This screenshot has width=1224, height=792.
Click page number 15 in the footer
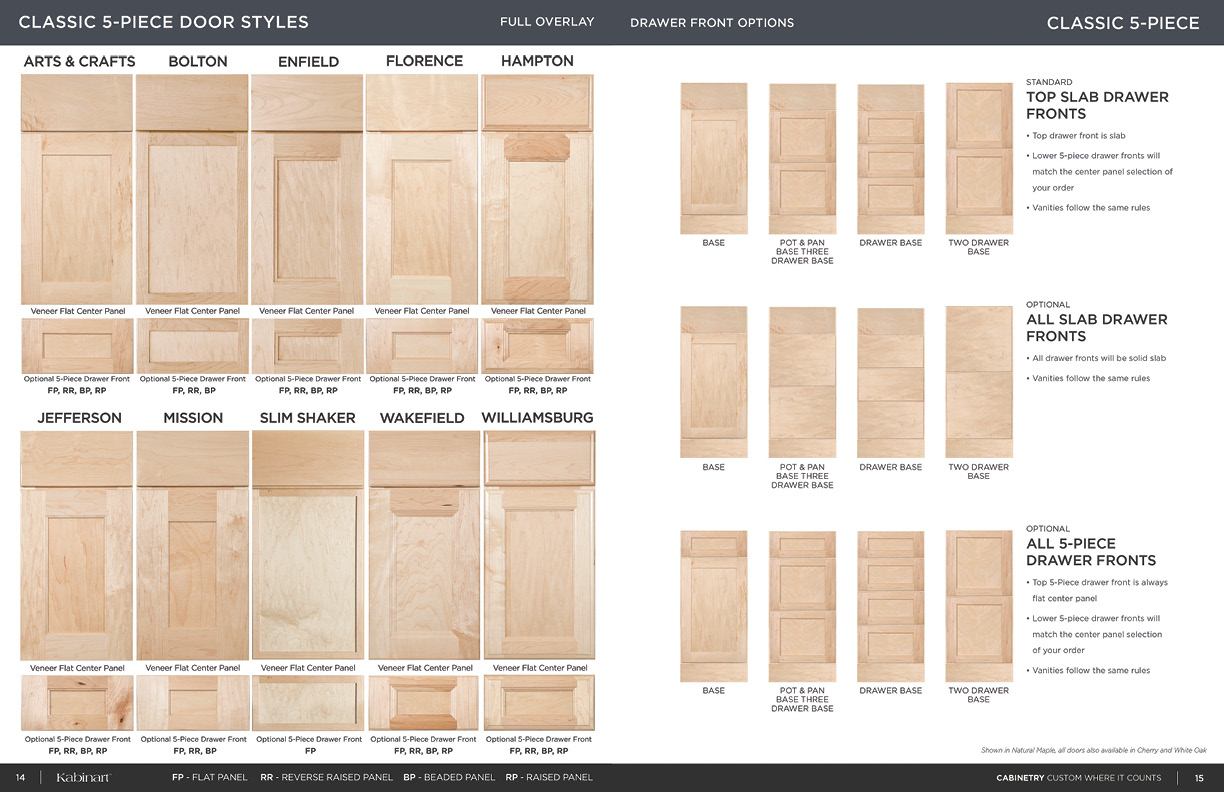point(1199,777)
